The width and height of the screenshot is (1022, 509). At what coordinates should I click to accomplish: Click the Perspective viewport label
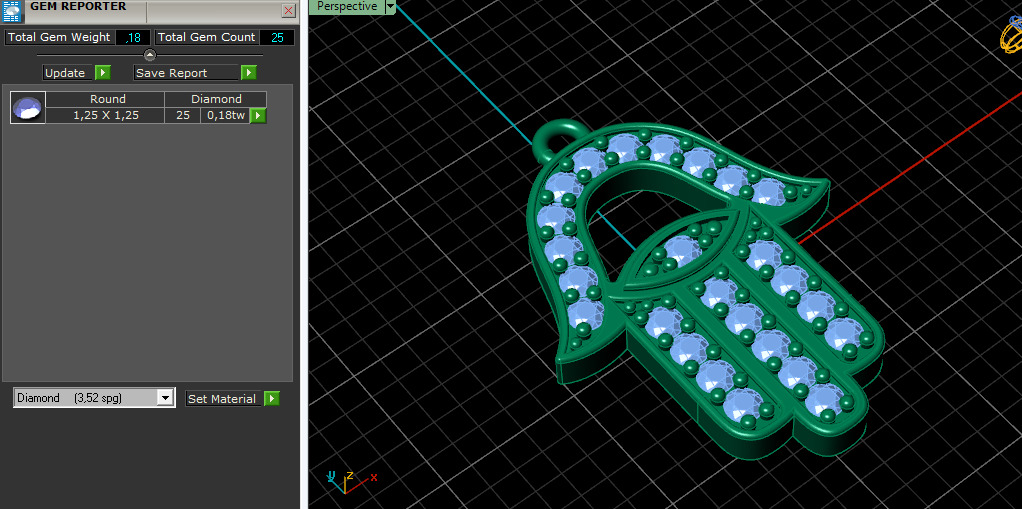pos(347,7)
